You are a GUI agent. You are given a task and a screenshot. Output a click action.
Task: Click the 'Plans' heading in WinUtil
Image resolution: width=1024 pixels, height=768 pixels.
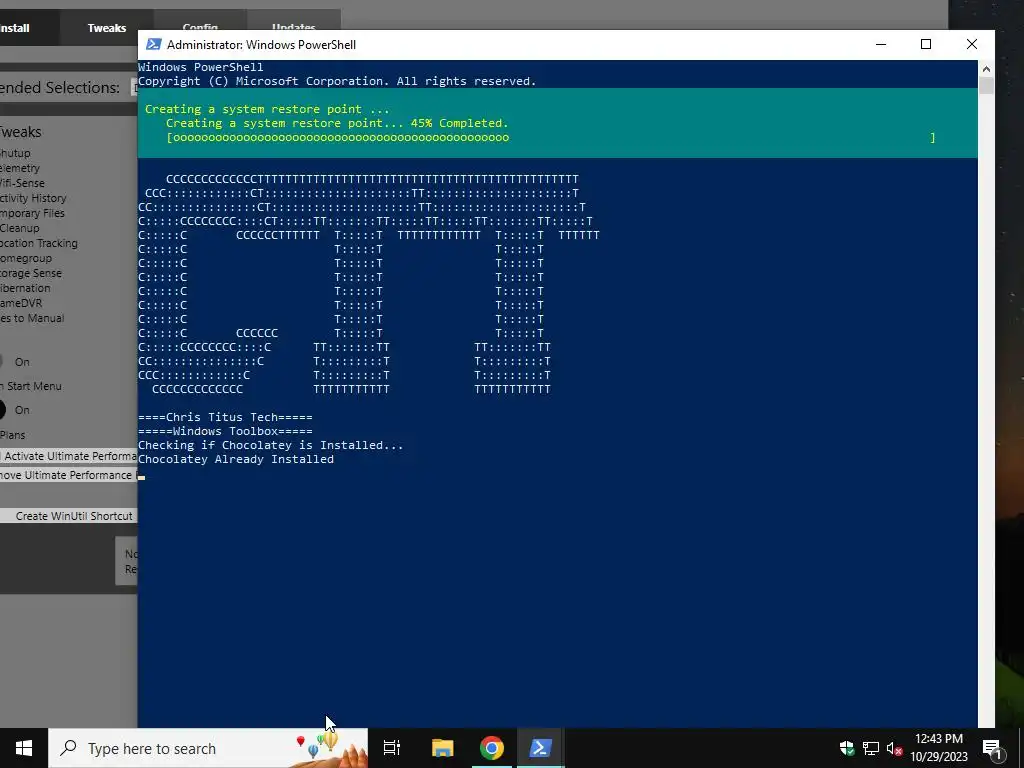click(x=12, y=435)
